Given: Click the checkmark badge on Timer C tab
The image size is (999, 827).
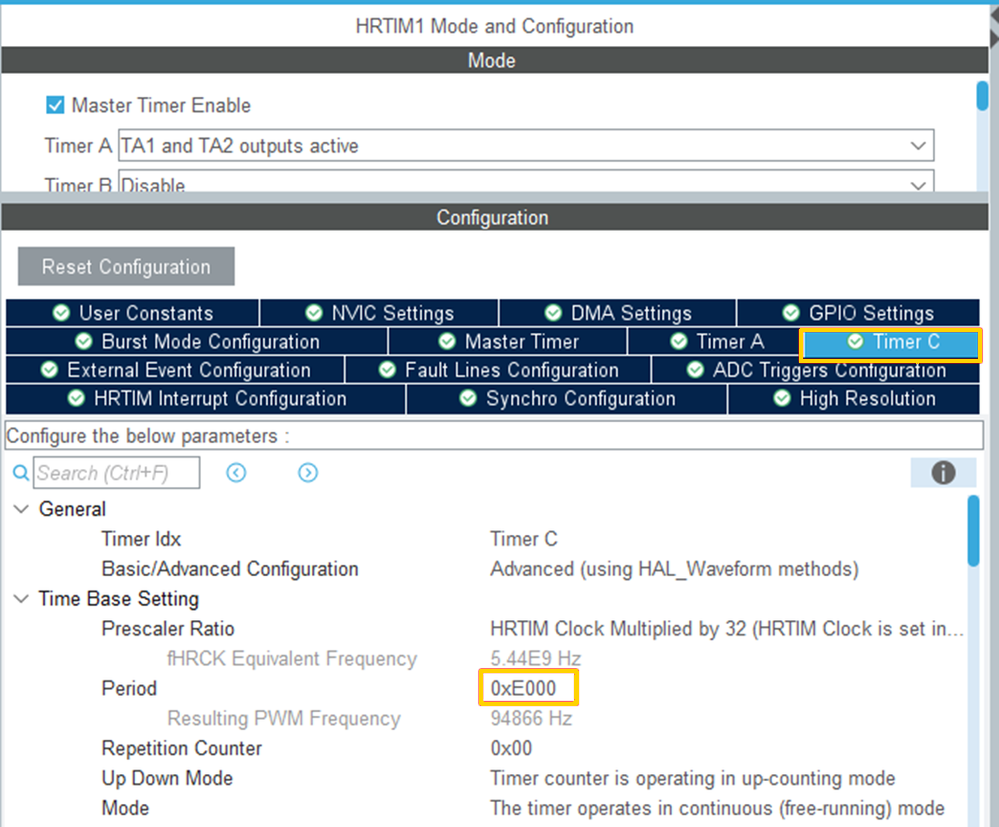Looking at the screenshot, I should click(855, 341).
